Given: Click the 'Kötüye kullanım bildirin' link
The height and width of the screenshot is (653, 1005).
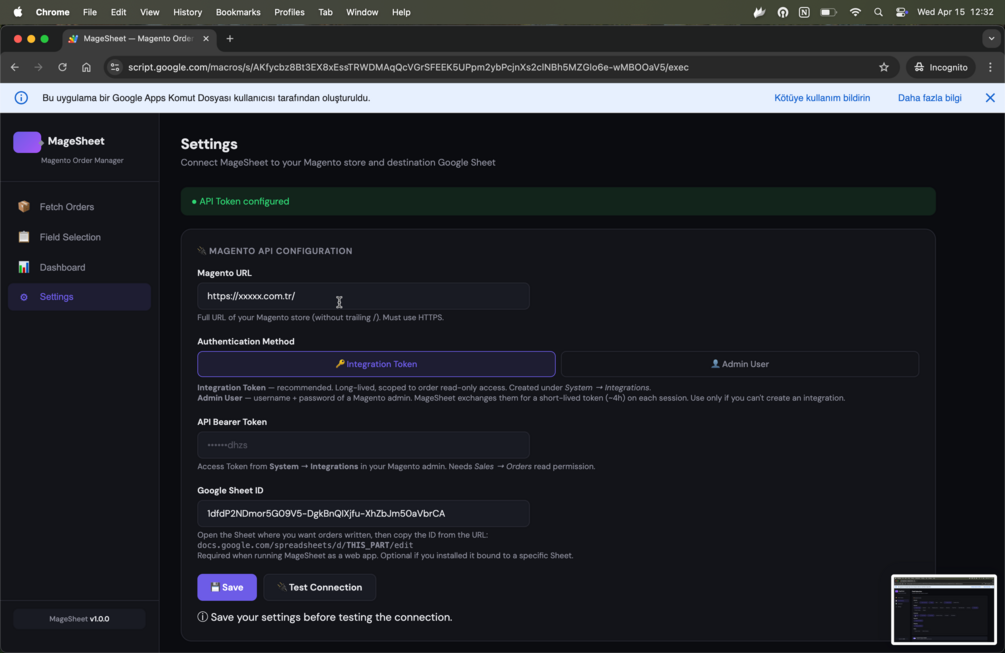Looking at the screenshot, I should pyautogui.click(x=822, y=98).
